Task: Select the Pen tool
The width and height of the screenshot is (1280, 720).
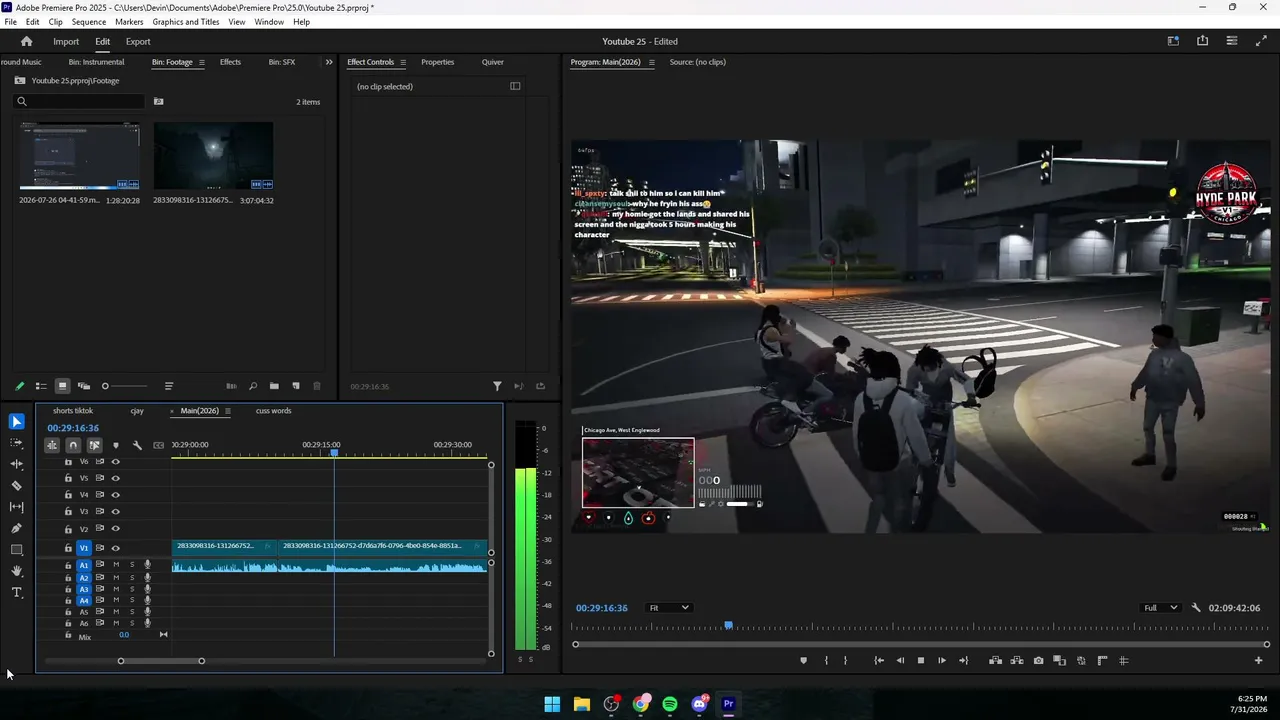Action: [x=16, y=528]
